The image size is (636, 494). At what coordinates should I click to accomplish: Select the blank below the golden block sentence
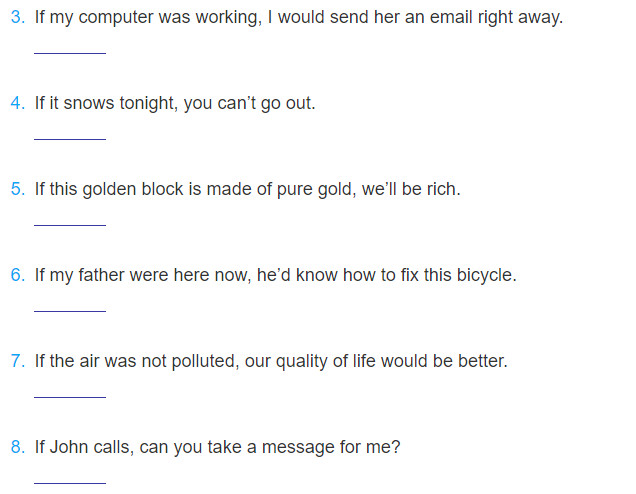[x=70, y=219]
